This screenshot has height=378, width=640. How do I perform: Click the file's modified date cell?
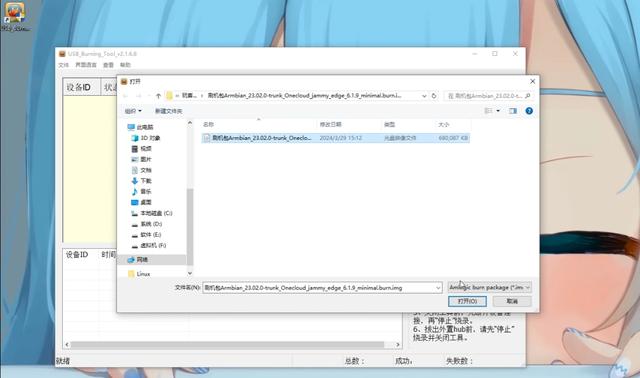pyautogui.click(x=340, y=138)
